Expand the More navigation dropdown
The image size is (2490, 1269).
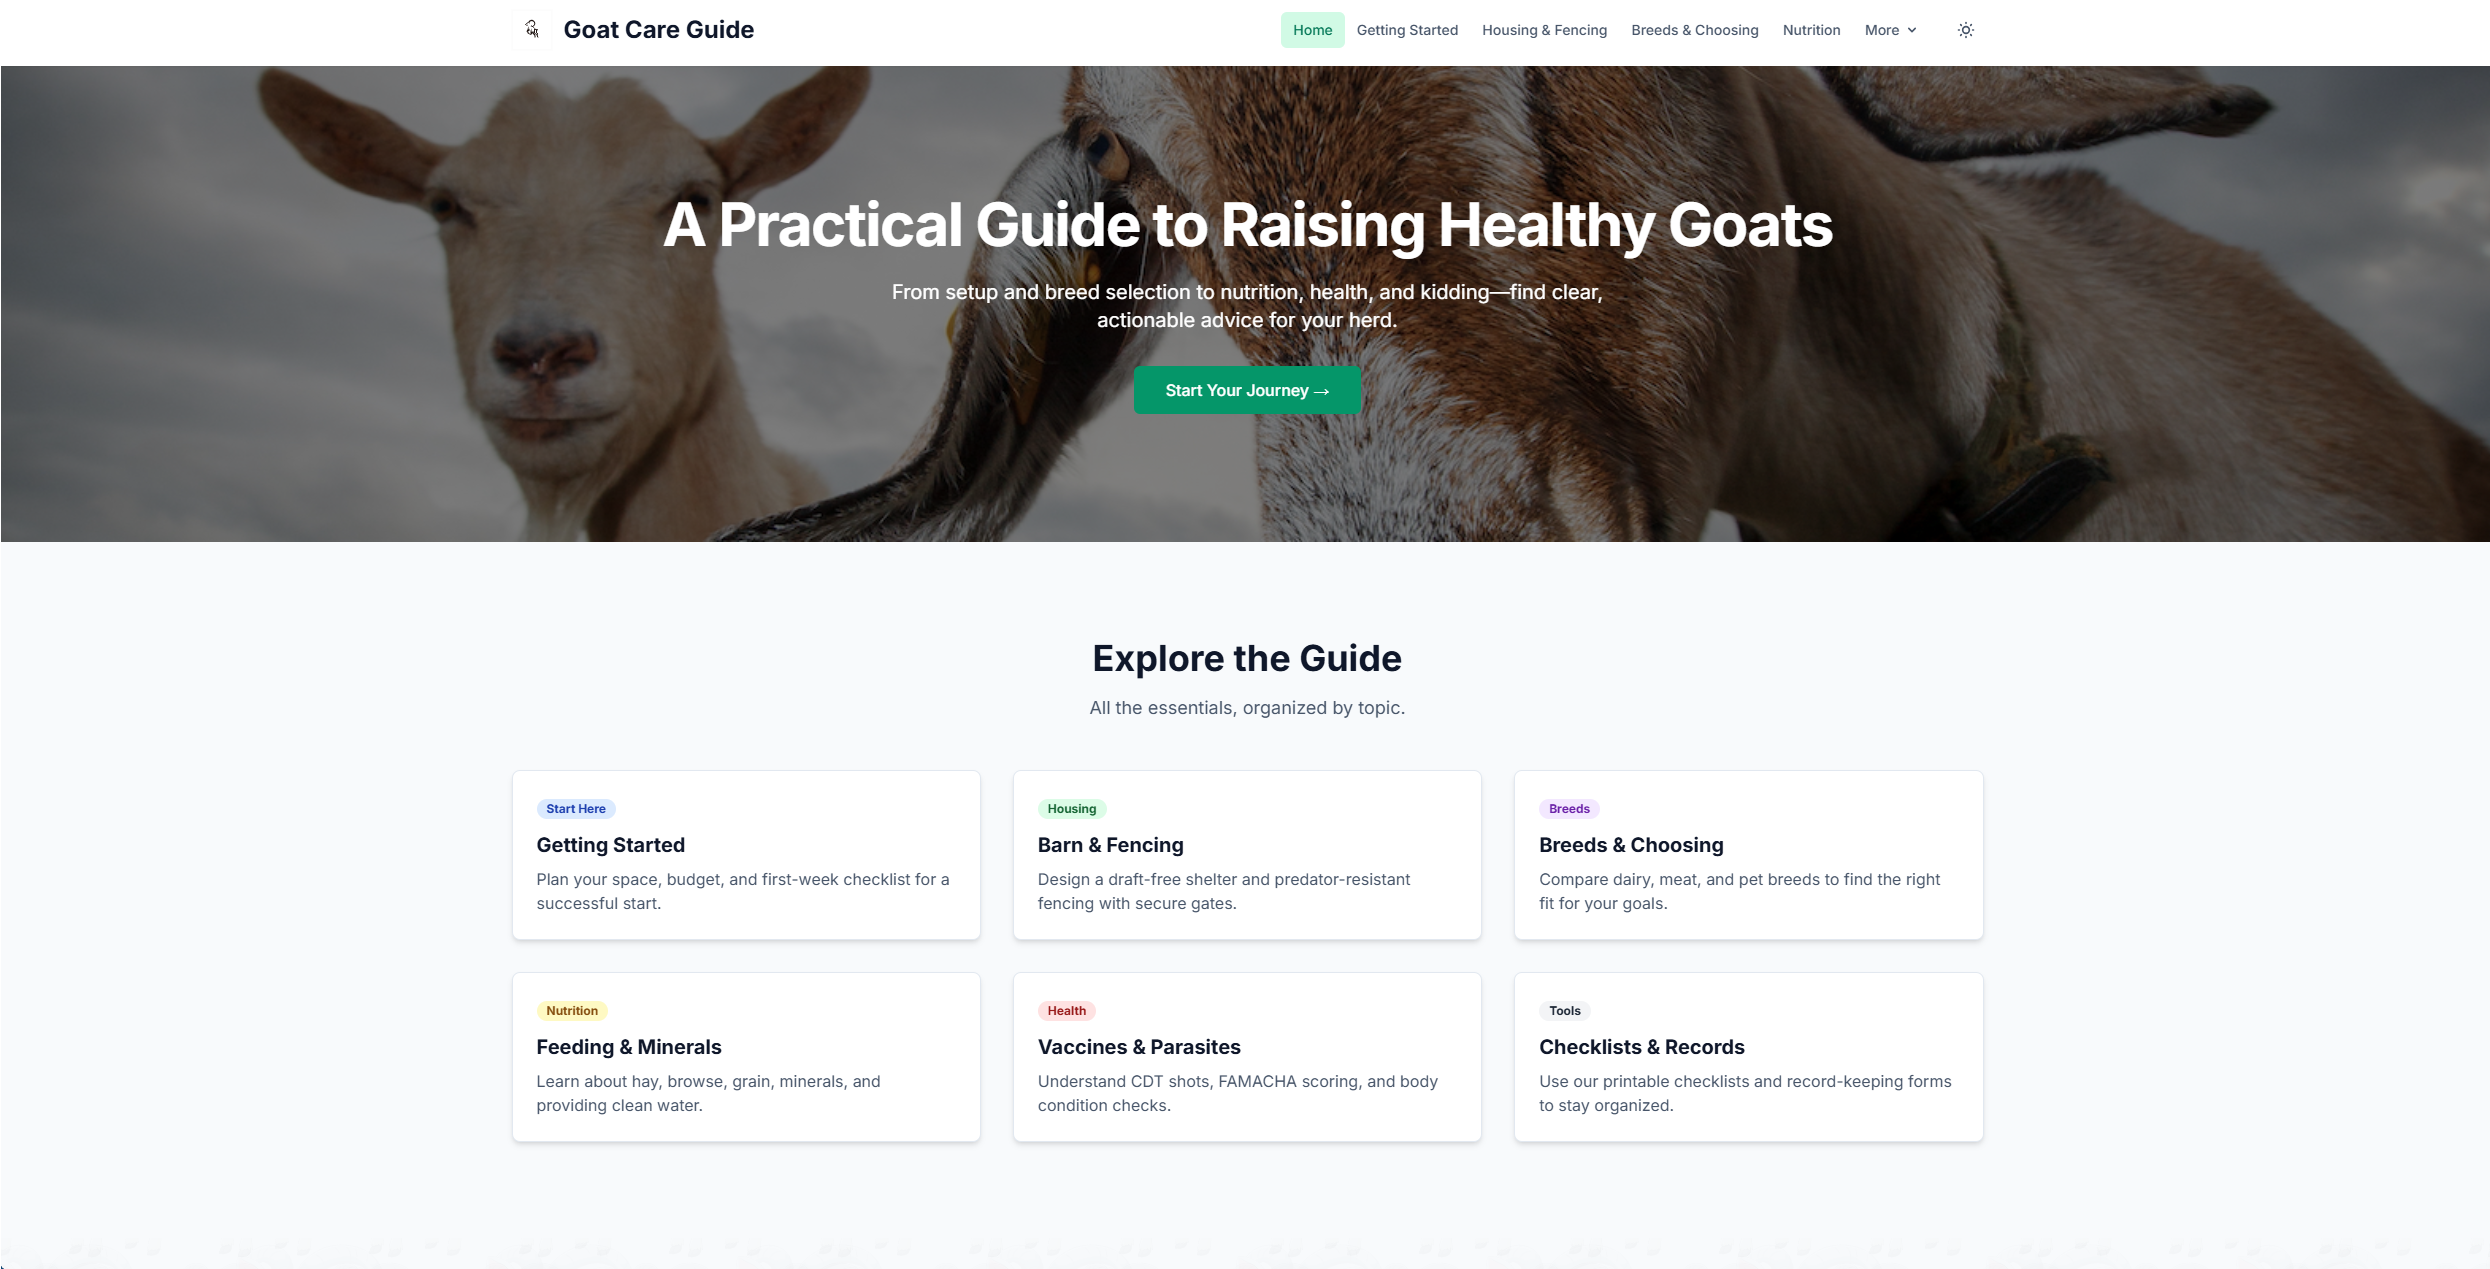click(1889, 30)
